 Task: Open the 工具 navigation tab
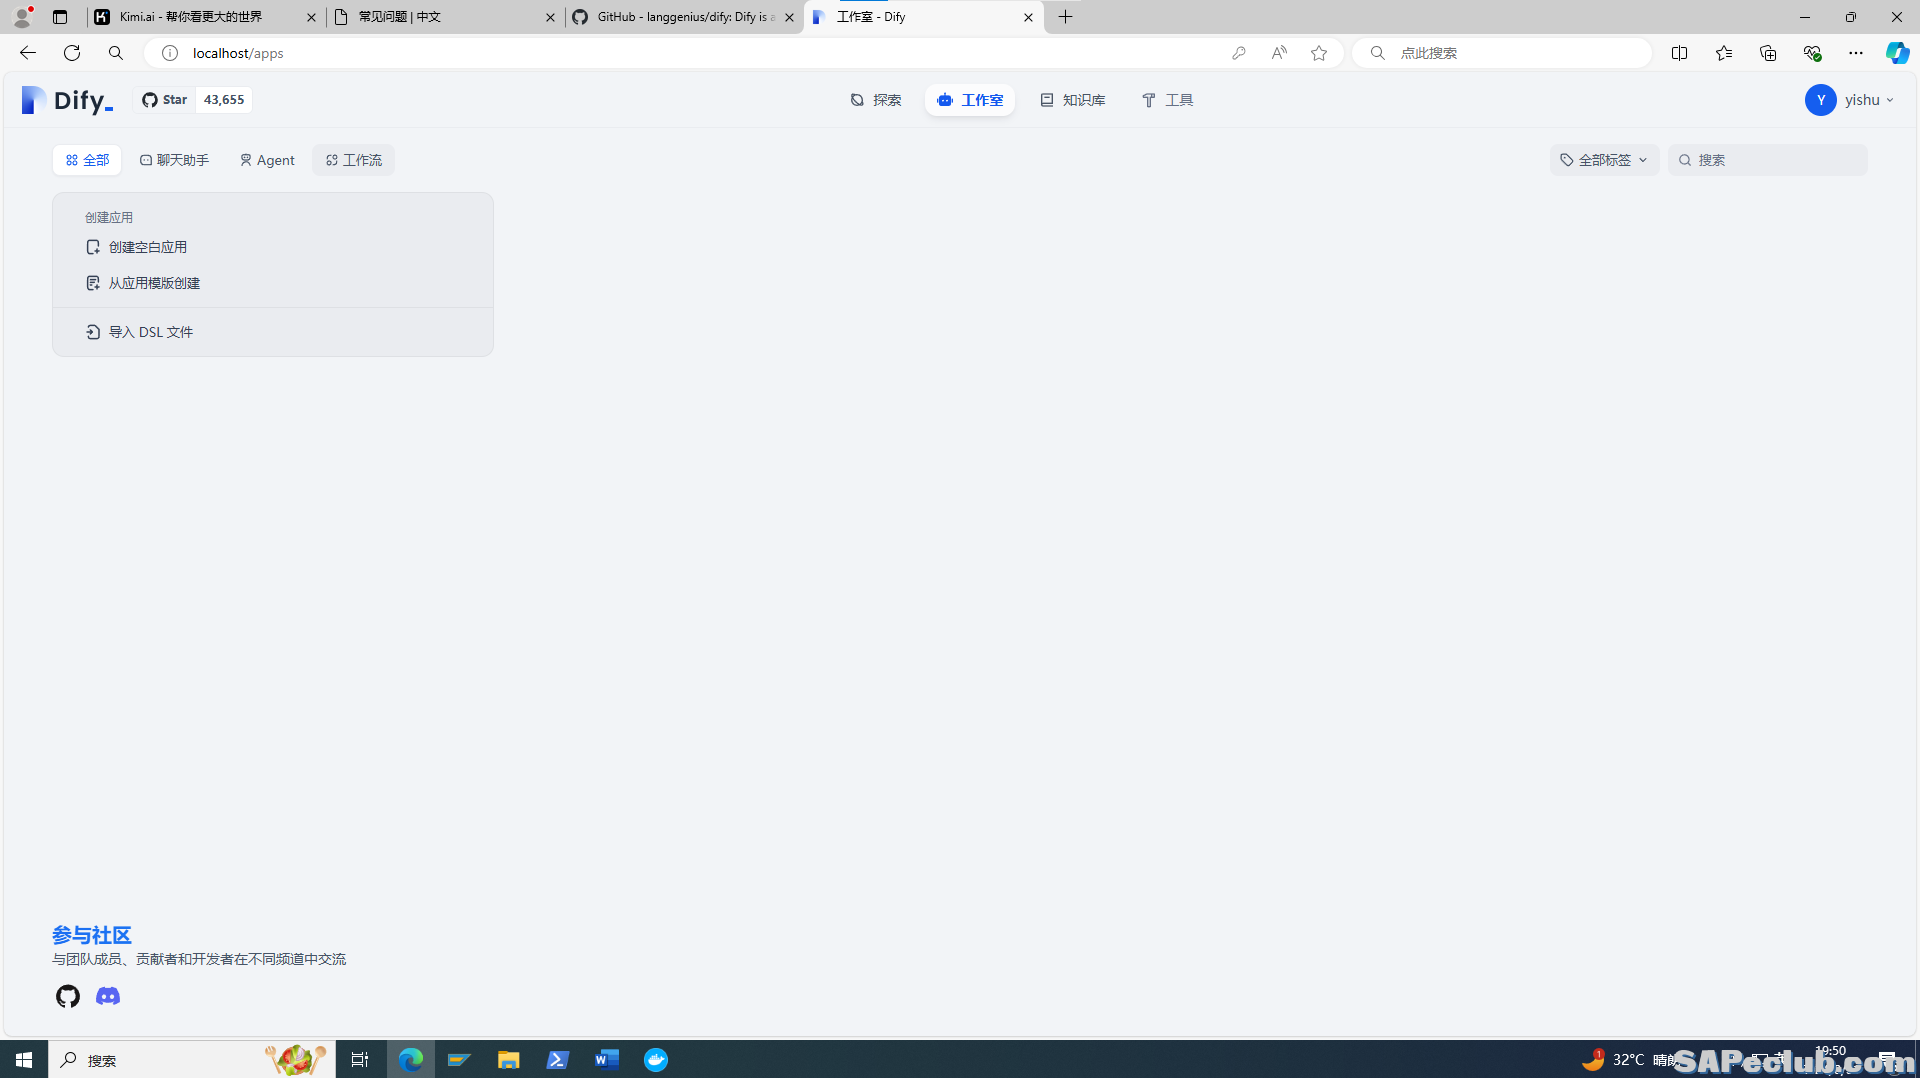point(1168,100)
